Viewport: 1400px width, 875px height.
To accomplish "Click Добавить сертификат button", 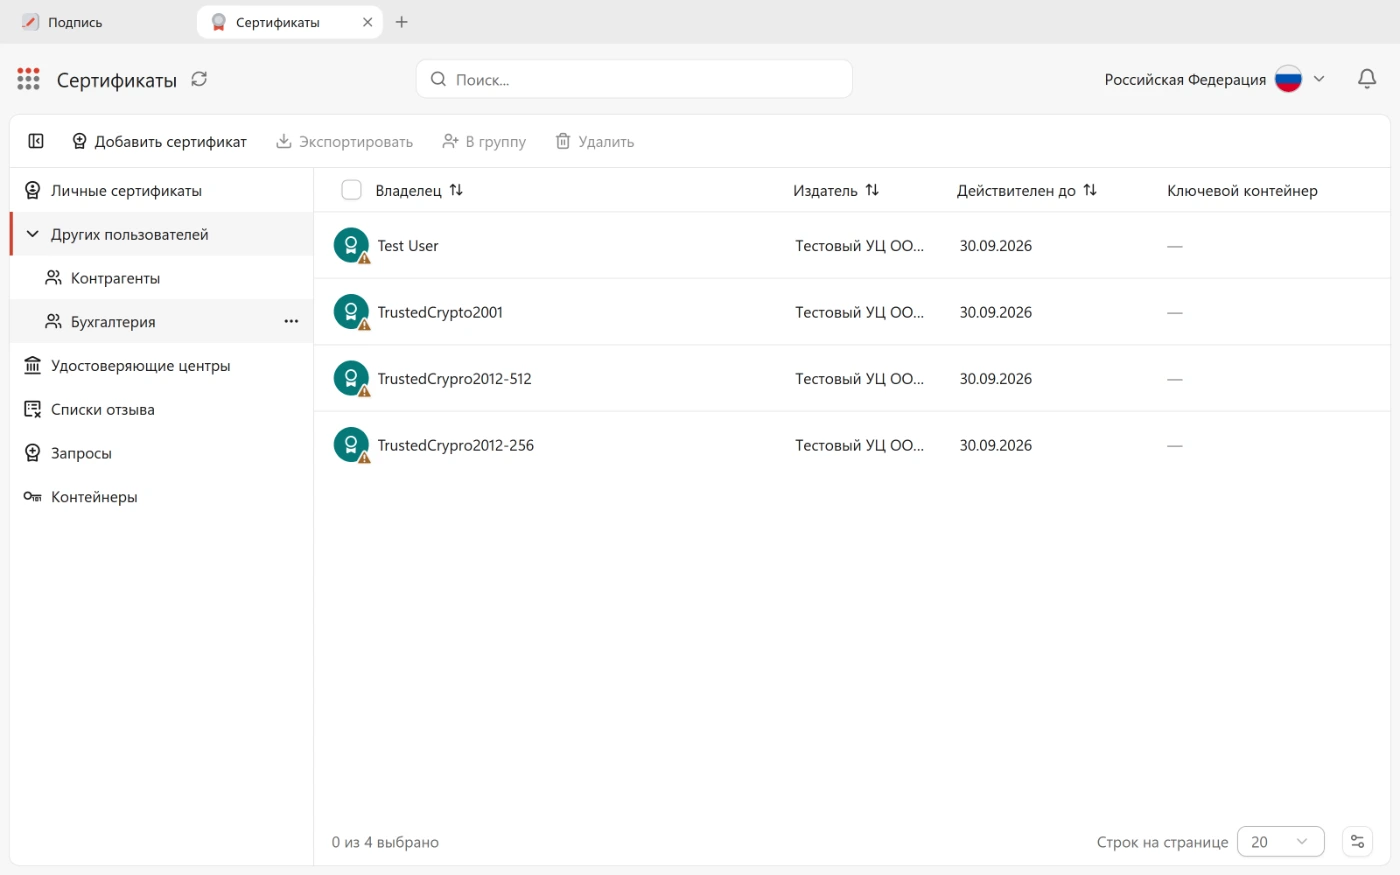I will point(159,141).
